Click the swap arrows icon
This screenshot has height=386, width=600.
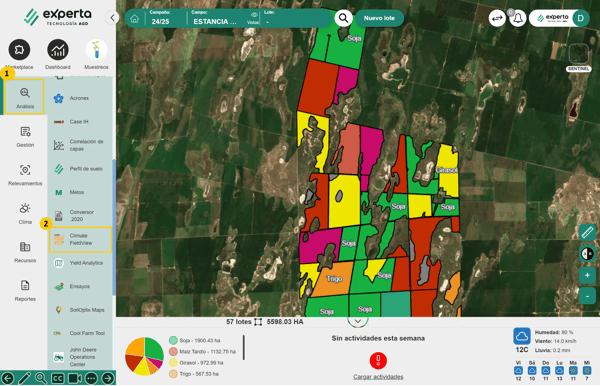click(x=497, y=18)
